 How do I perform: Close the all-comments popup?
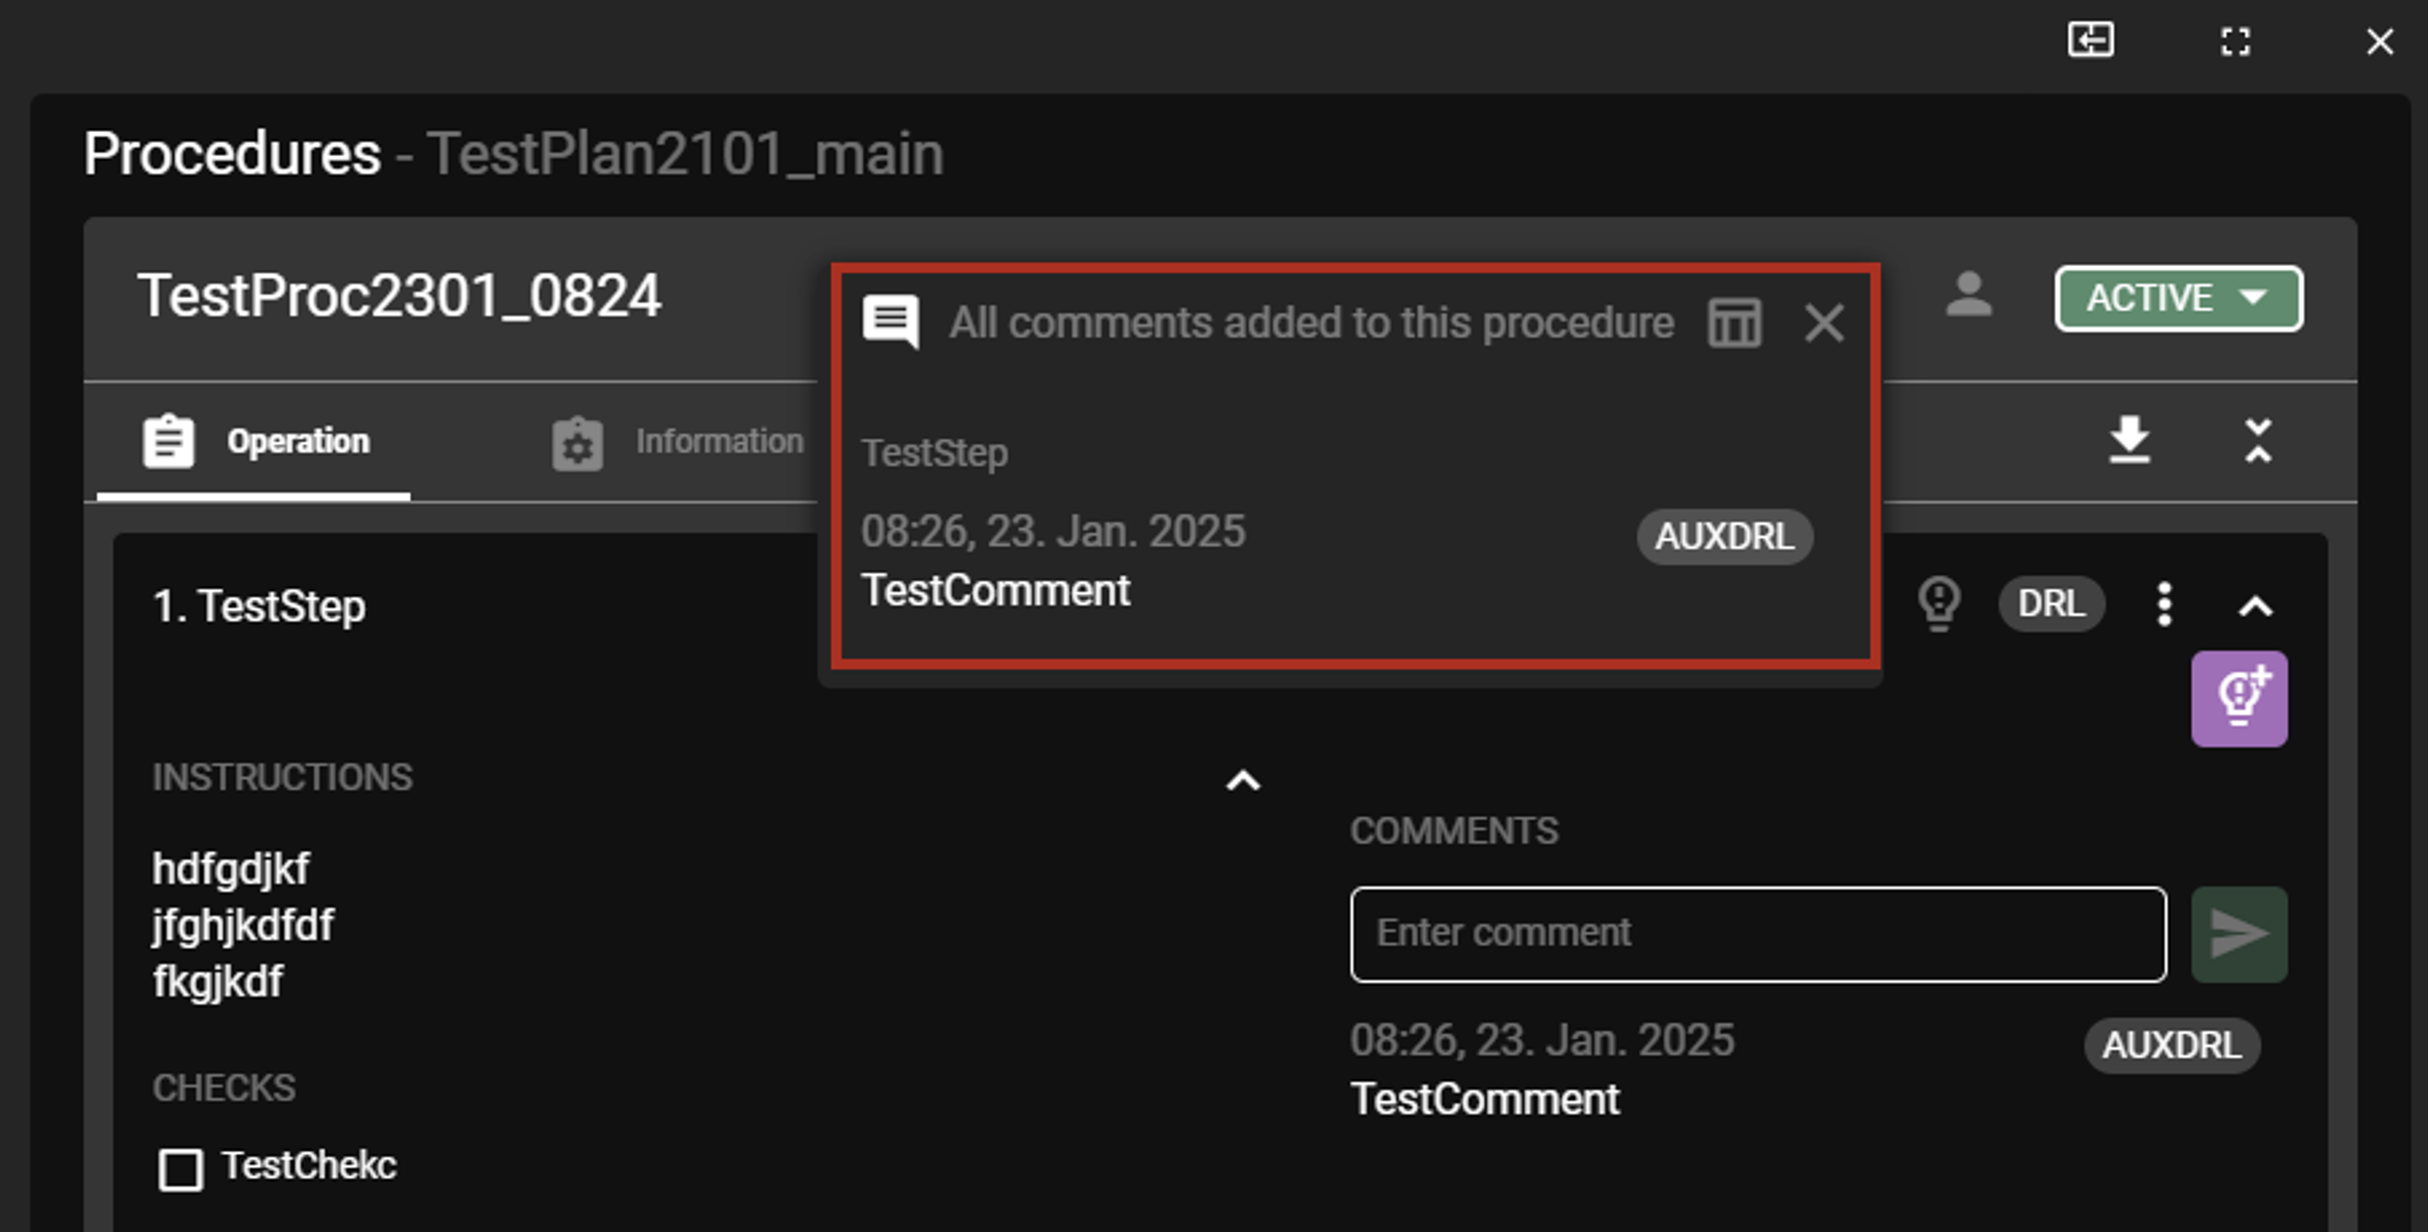pos(1823,322)
